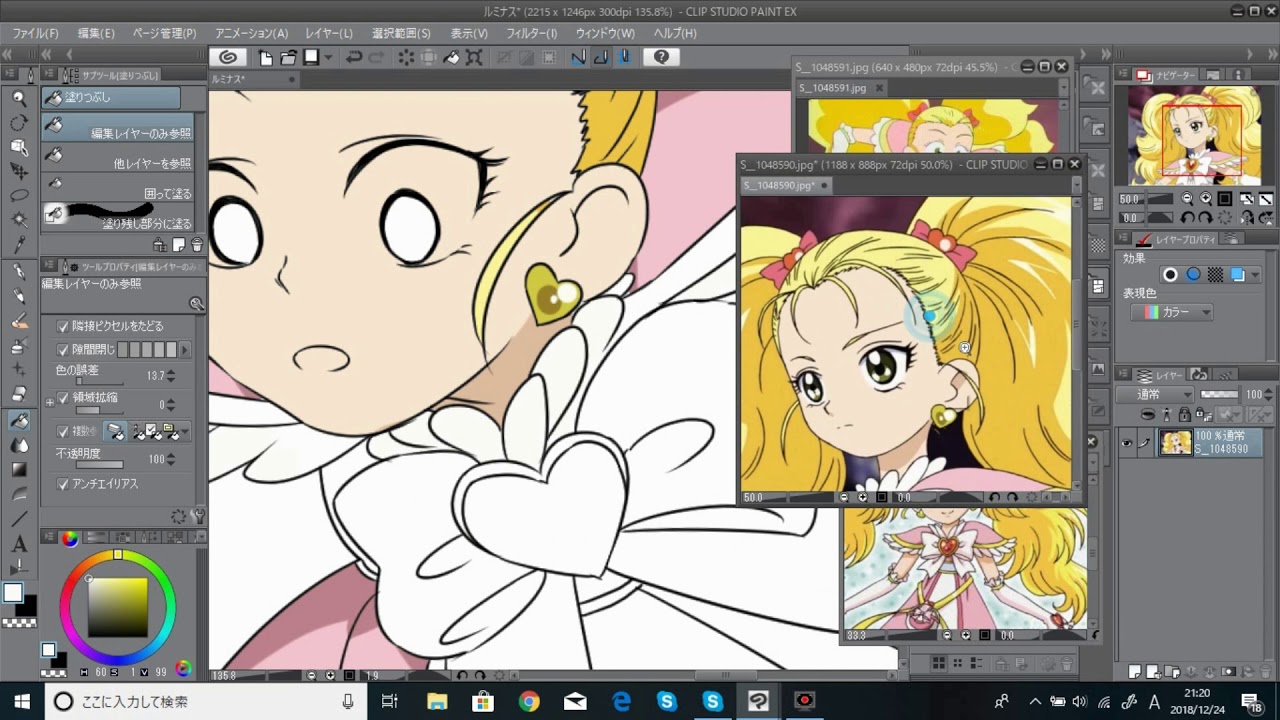Select the Move layer tool
Image resolution: width=1280 pixels, height=720 pixels.
tap(19, 171)
